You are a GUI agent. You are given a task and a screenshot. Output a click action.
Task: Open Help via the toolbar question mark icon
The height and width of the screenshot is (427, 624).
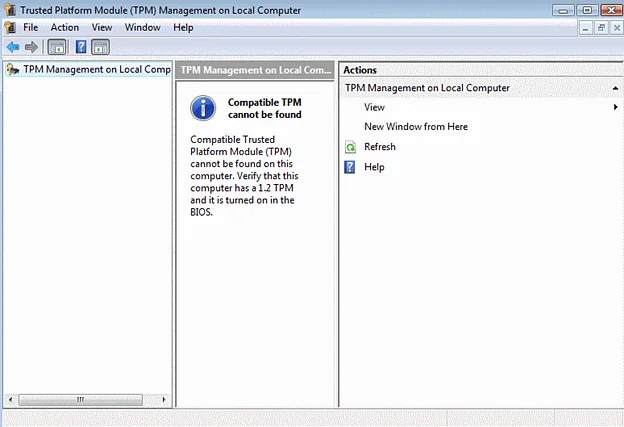pos(81,47)
